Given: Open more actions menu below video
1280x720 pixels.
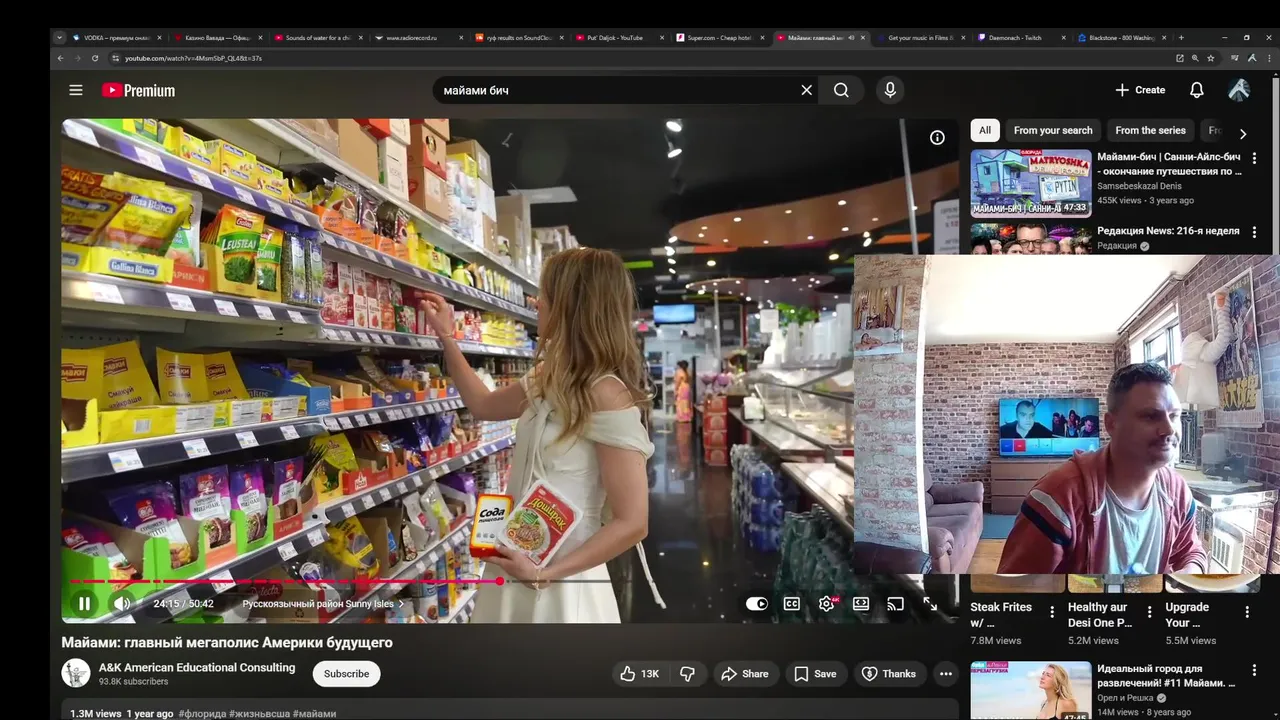Looking at the screenshot, I should tap(945, 674).
